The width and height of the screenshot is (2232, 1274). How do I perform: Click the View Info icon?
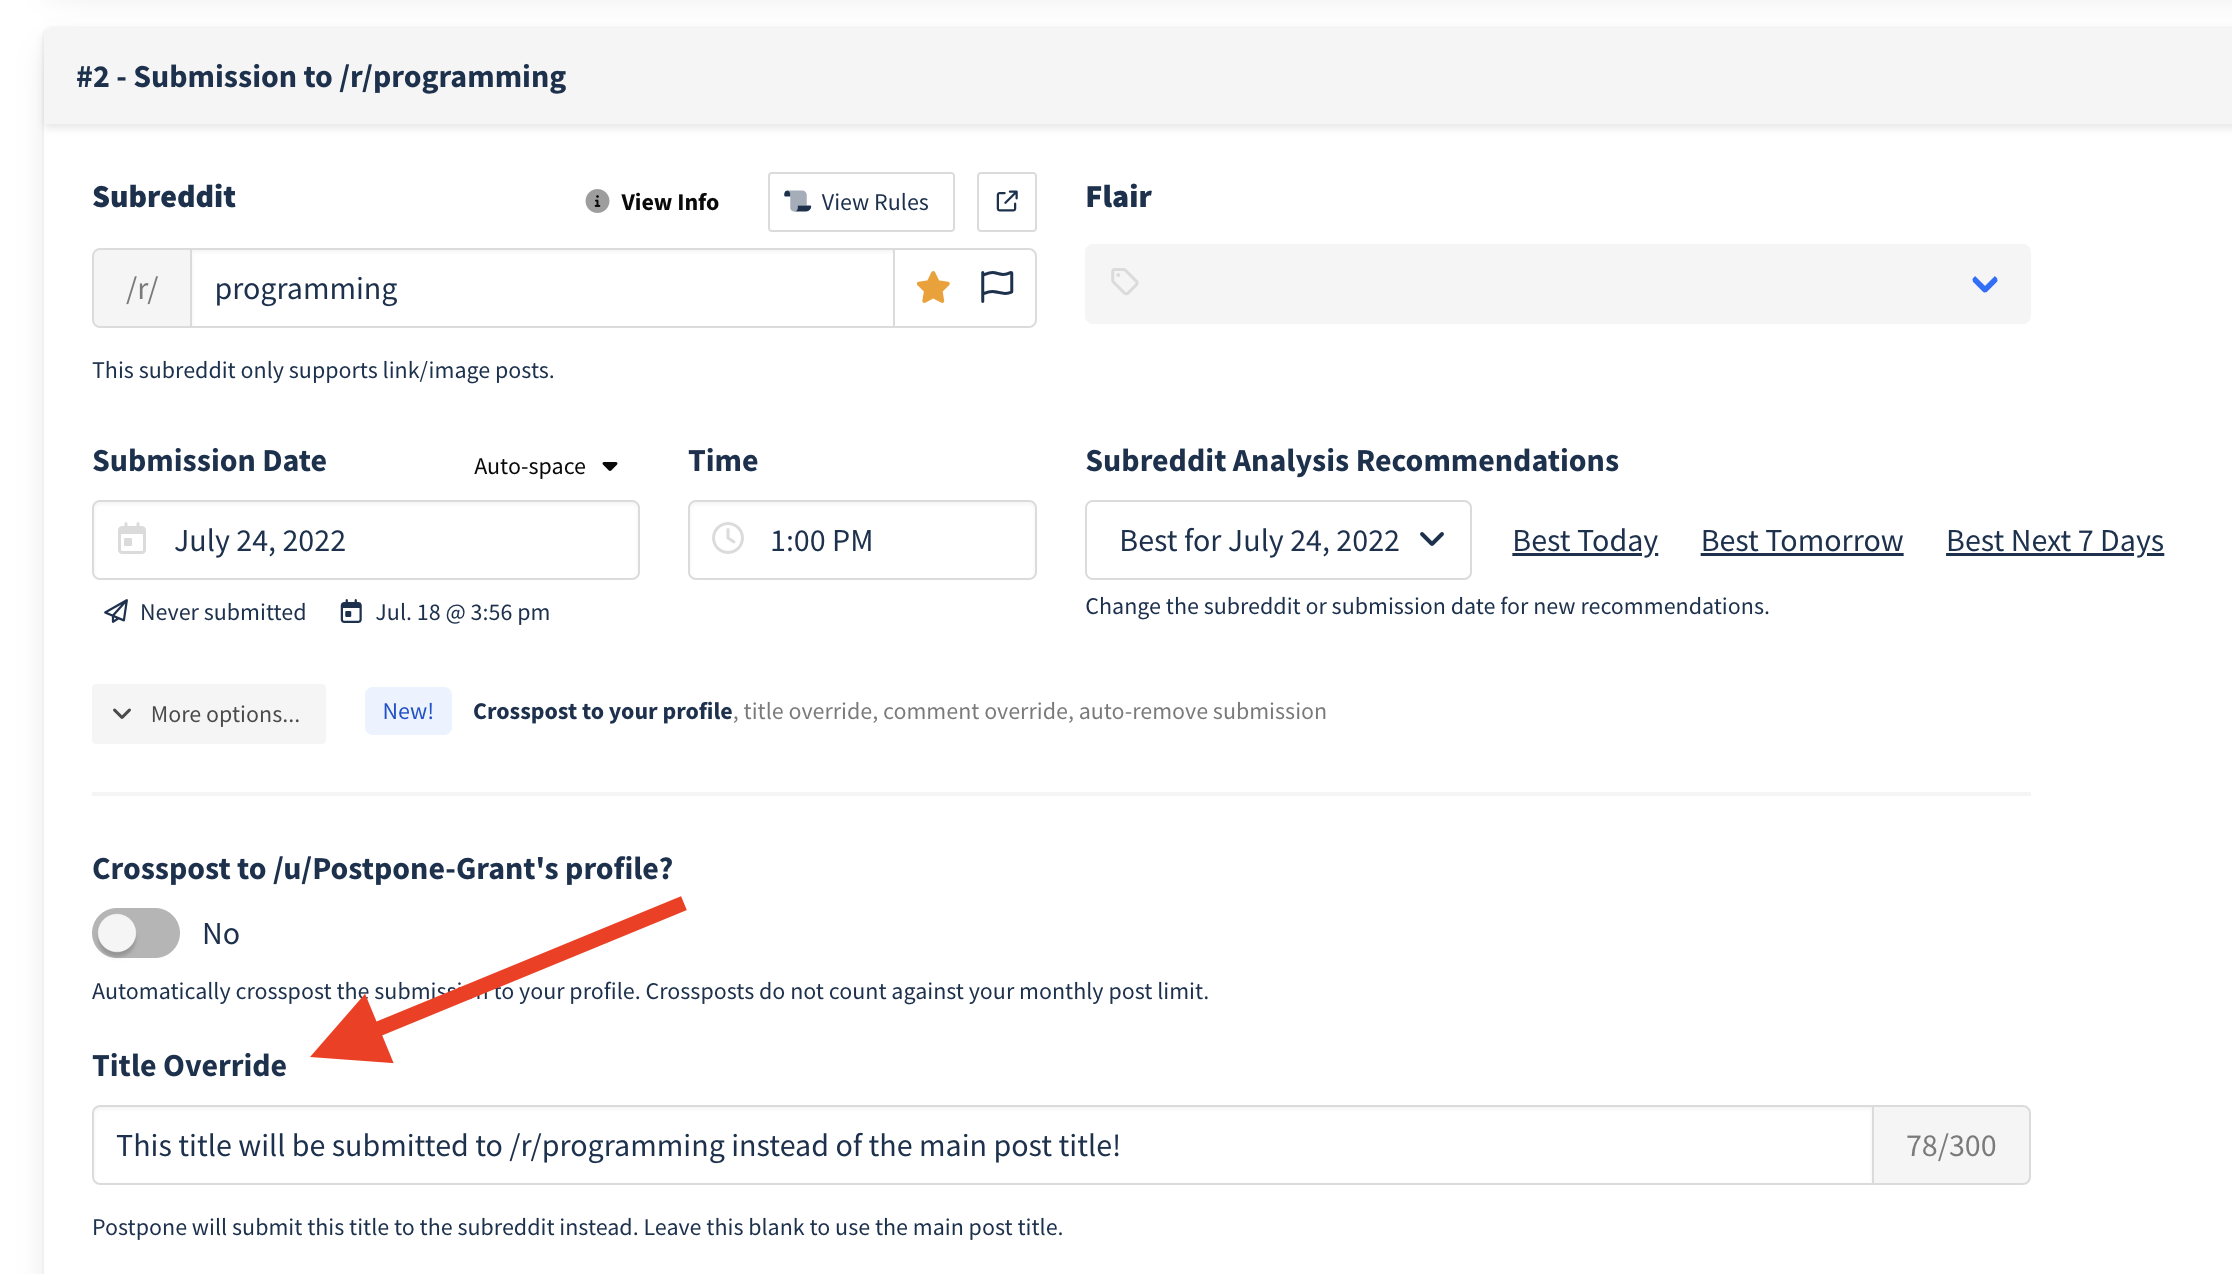597,201
